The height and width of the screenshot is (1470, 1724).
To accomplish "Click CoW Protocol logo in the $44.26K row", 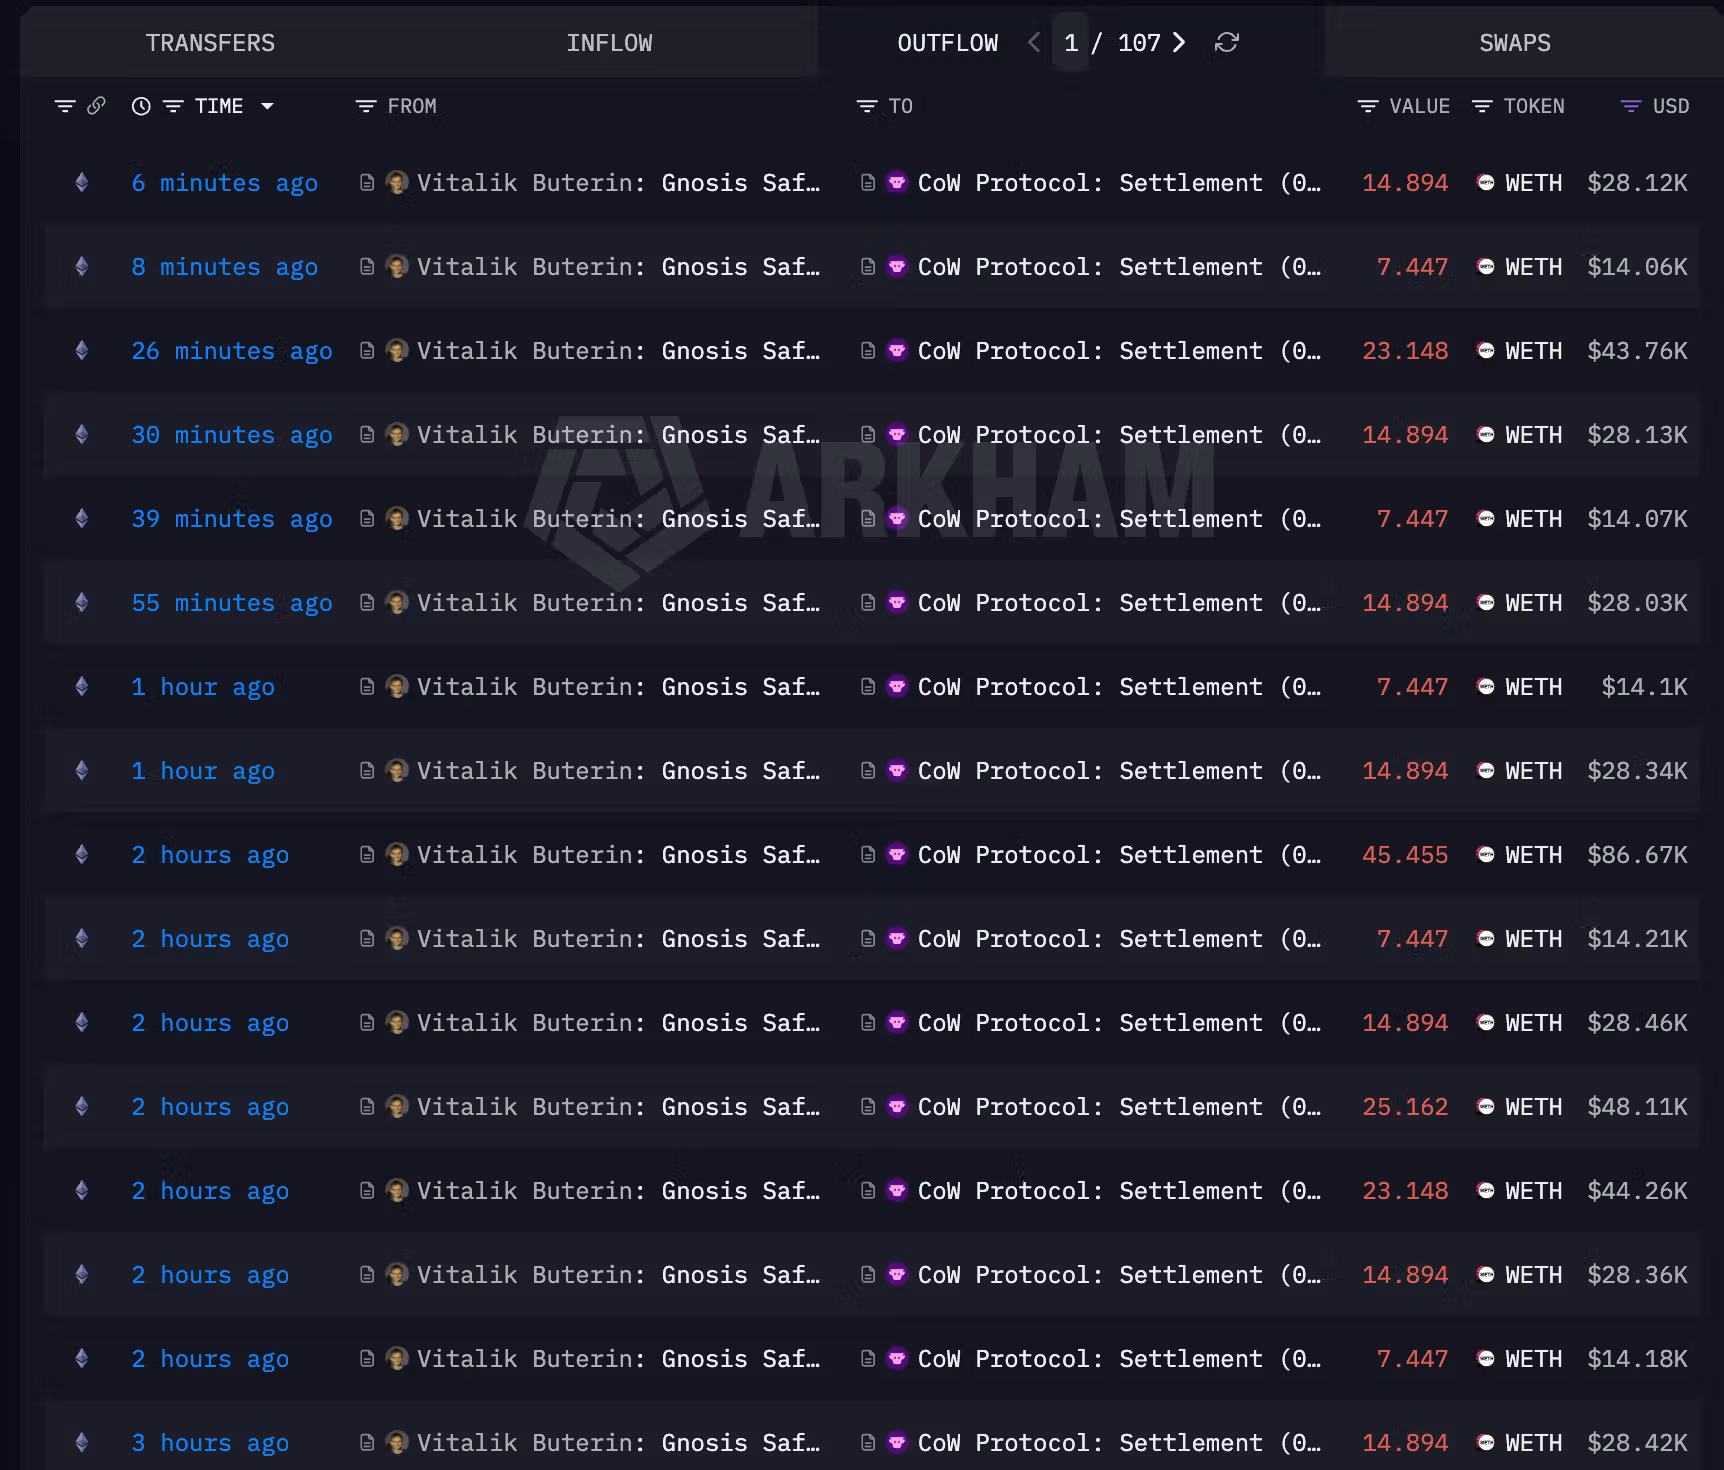I will click(x=897, y=1190).
